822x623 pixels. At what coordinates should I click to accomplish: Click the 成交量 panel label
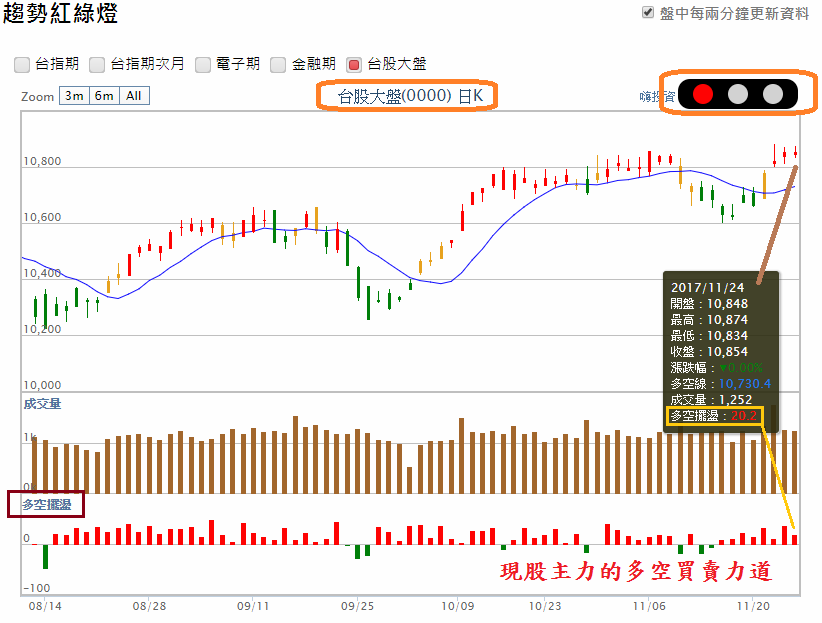coord(42,404)
